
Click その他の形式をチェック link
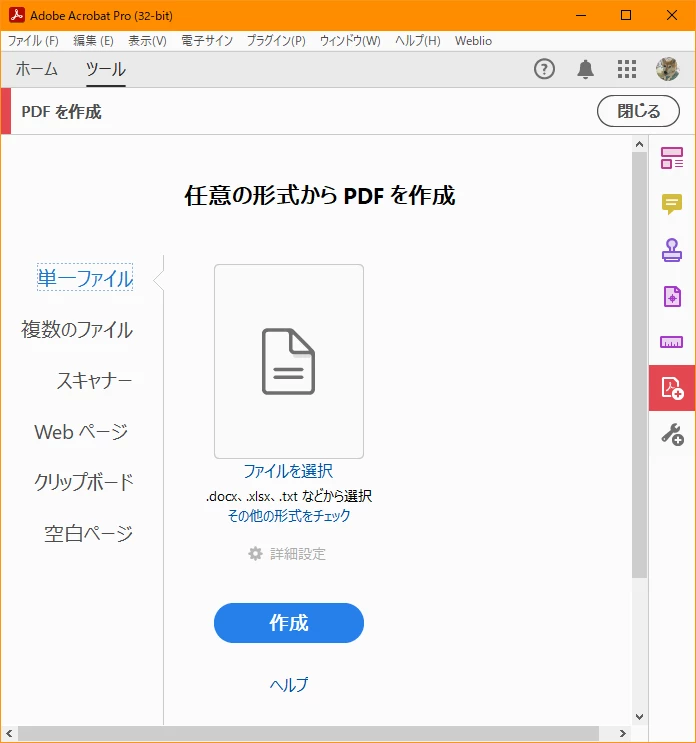289,516
